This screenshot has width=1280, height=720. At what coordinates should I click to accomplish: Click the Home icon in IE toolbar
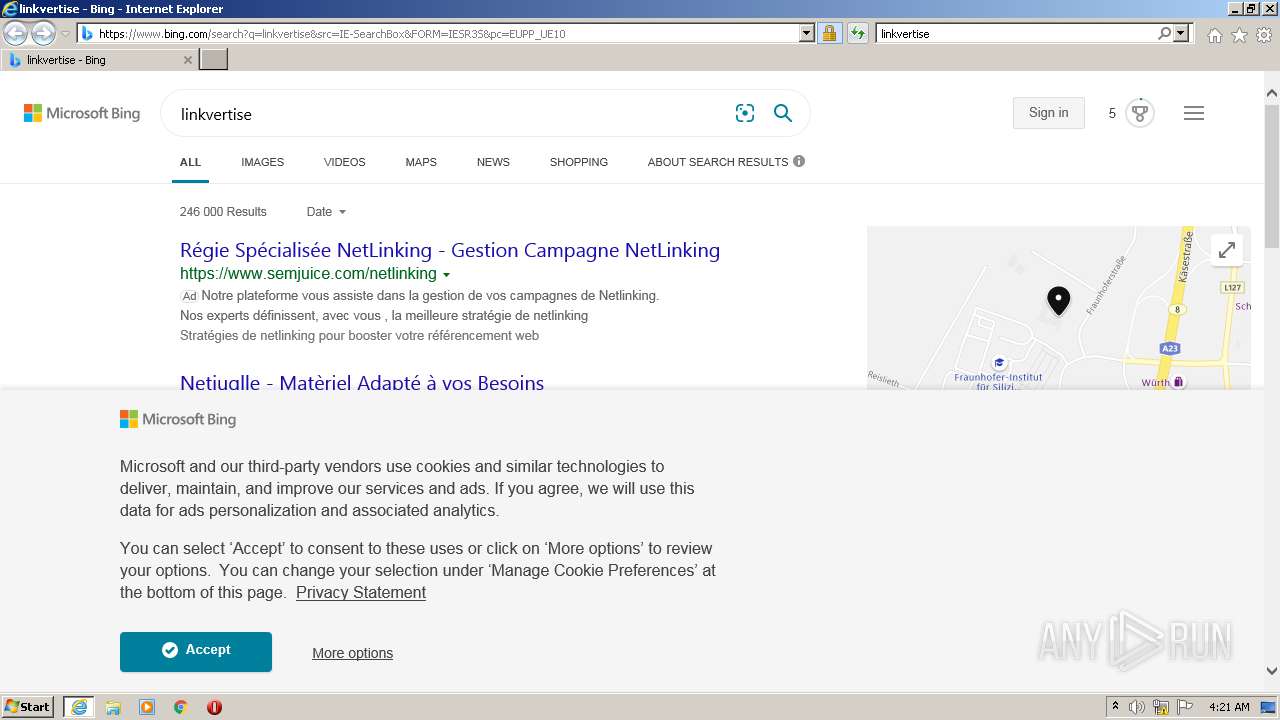tap(1214, 35)
